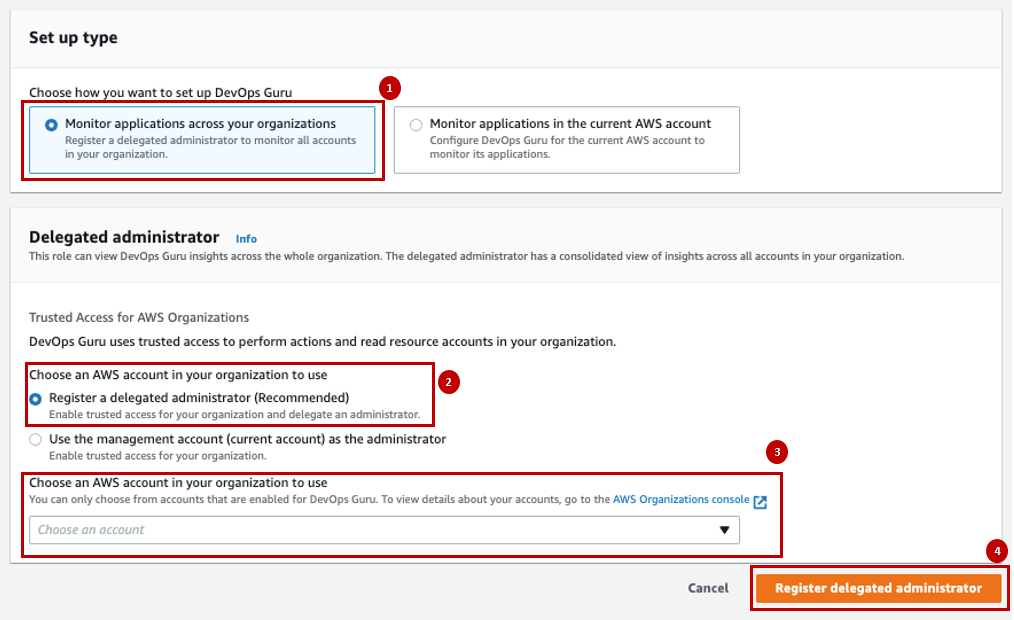Viewport: 1014px width, 620px height.
Task: Click the red callout badge numbered 3
Action: (776, 452)
